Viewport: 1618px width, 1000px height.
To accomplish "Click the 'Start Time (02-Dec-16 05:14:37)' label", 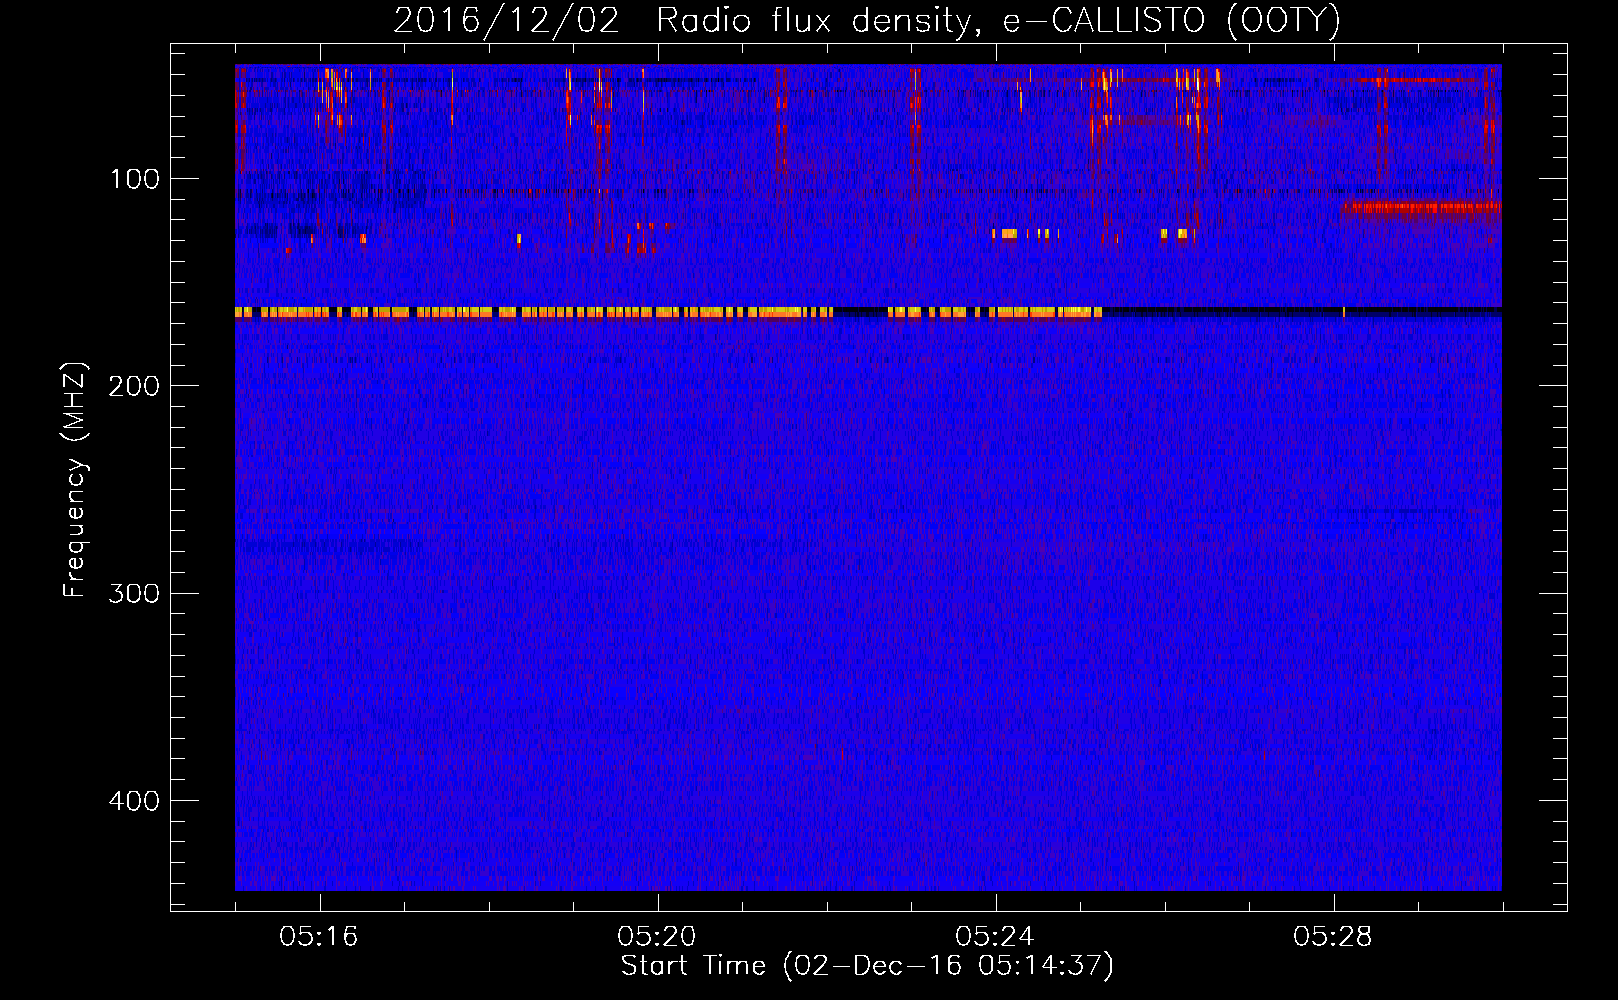I will (867, 966).
